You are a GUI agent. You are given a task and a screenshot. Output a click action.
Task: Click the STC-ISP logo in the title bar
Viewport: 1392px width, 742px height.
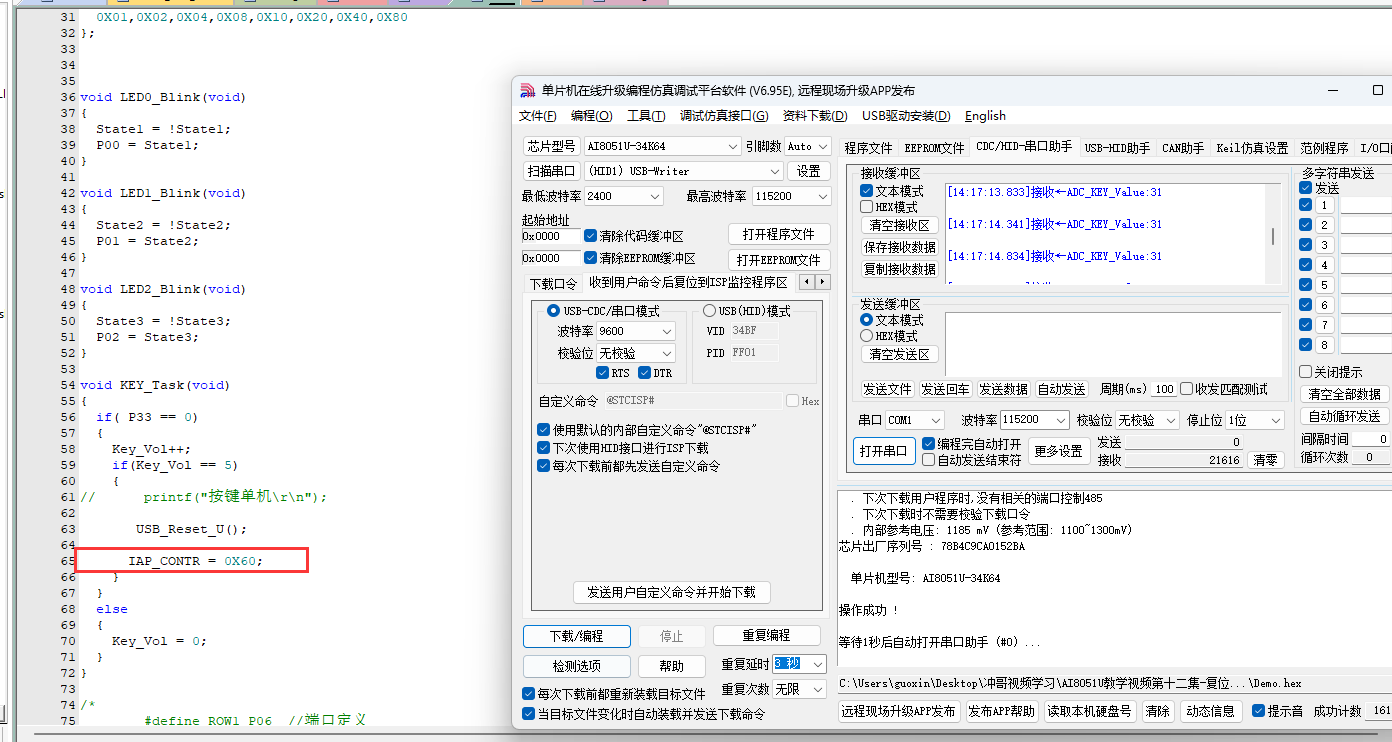click(527, 90)
